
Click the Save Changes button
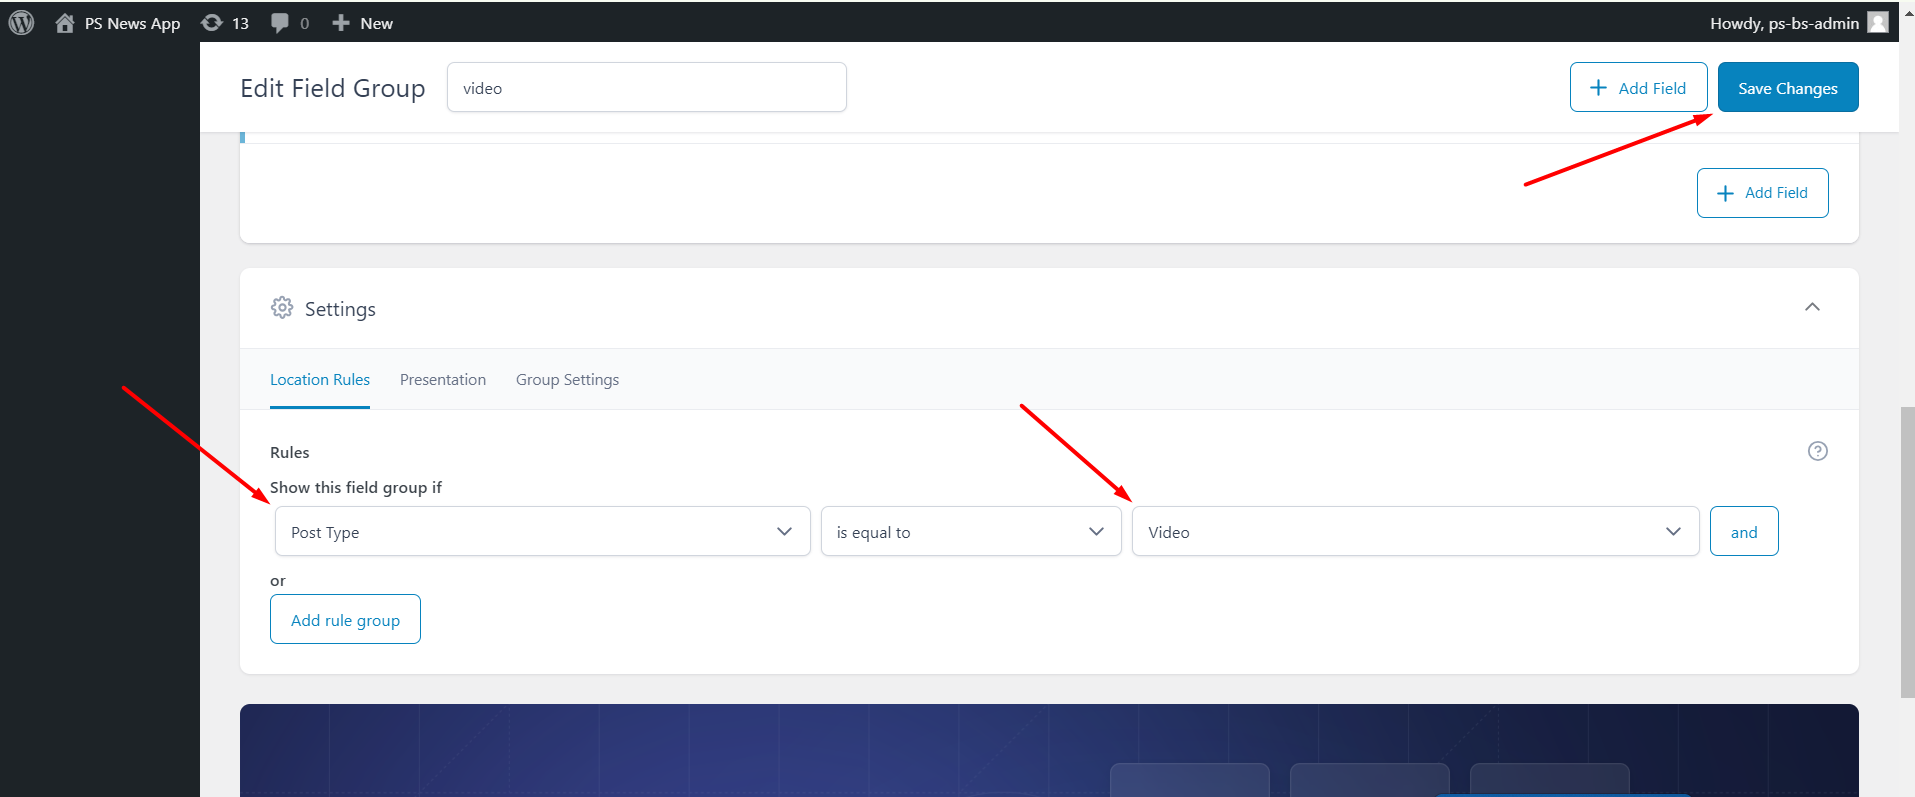[1788, 87]
